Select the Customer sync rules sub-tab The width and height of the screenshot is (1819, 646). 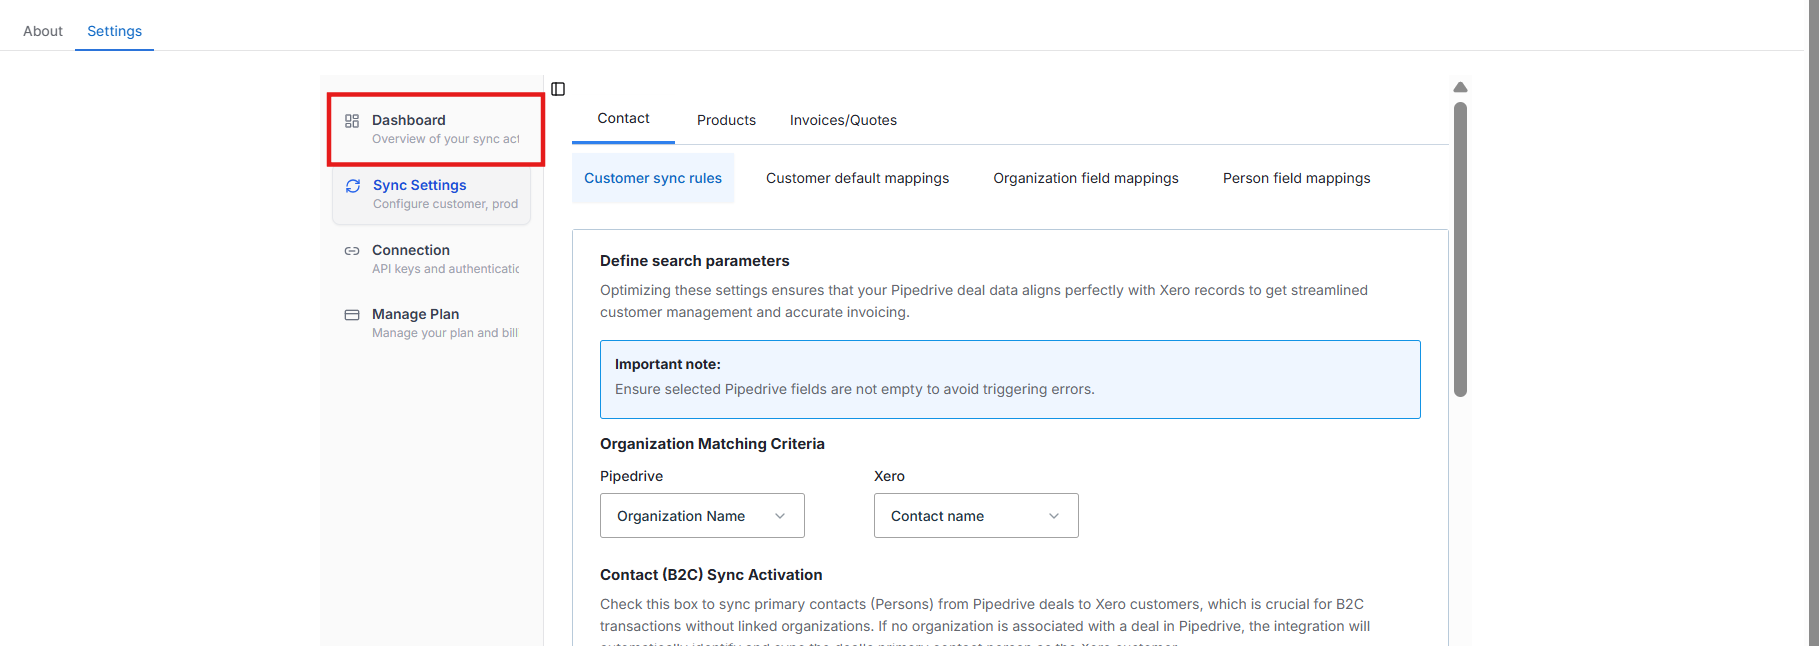[x=653, y=178]
